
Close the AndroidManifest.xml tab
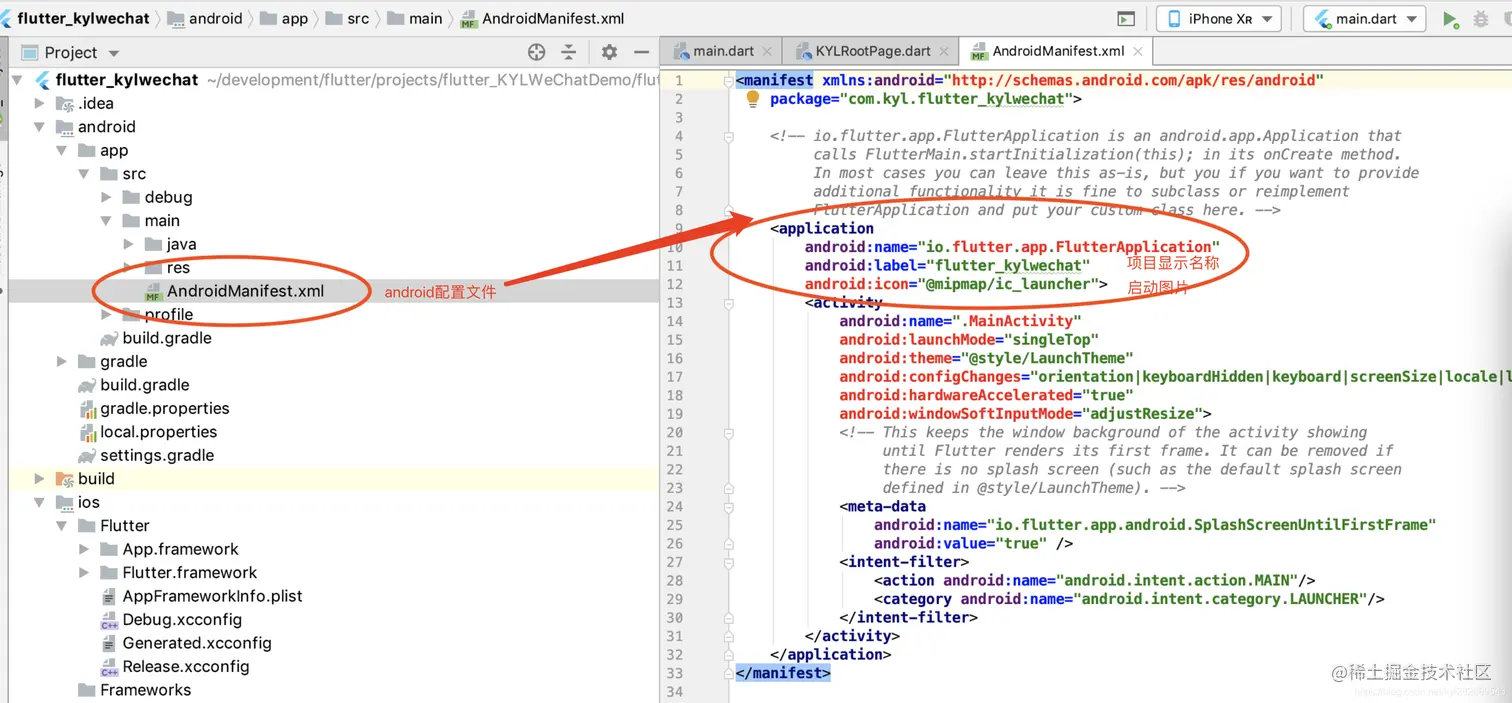[x=1138, y=51]
